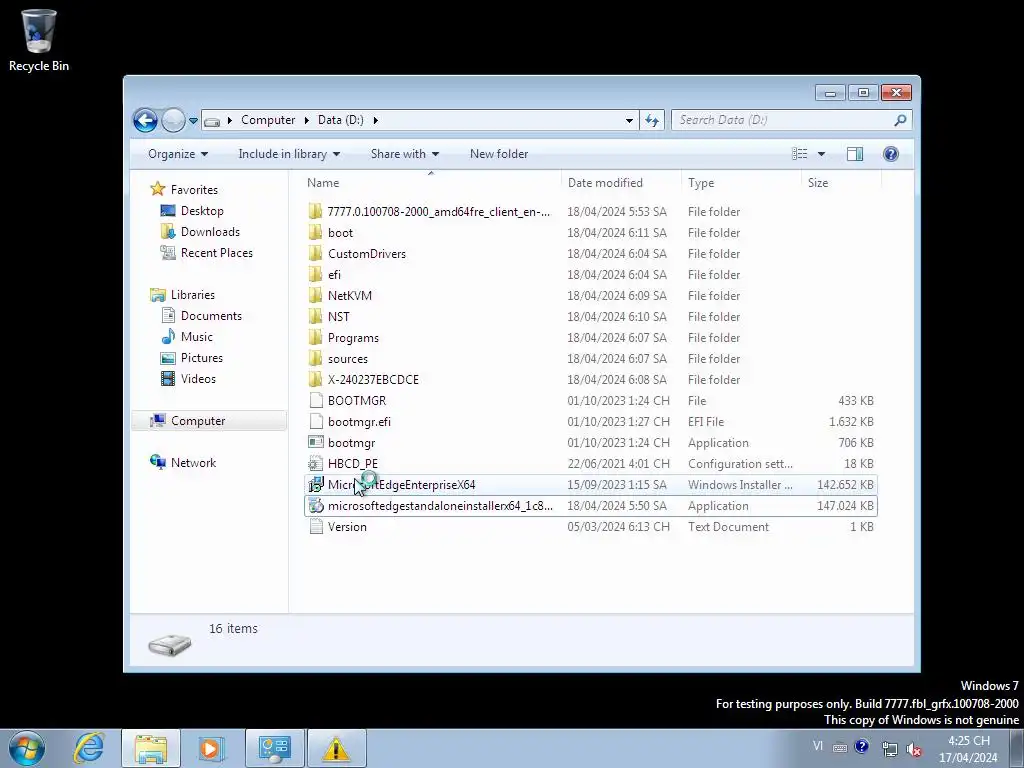Click the Back navigation arrow
1024x768 pixels.
coord(145,120)
